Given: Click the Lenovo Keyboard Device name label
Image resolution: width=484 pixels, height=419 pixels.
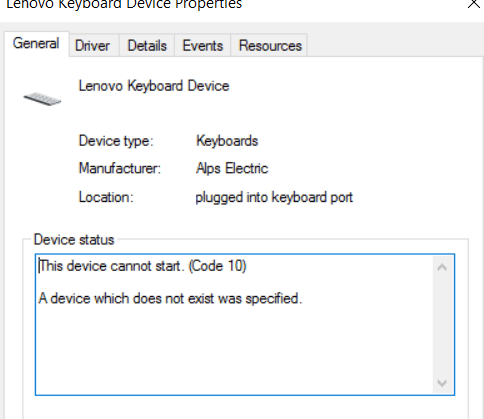Looking at the screenshot, I should (154, 86).
